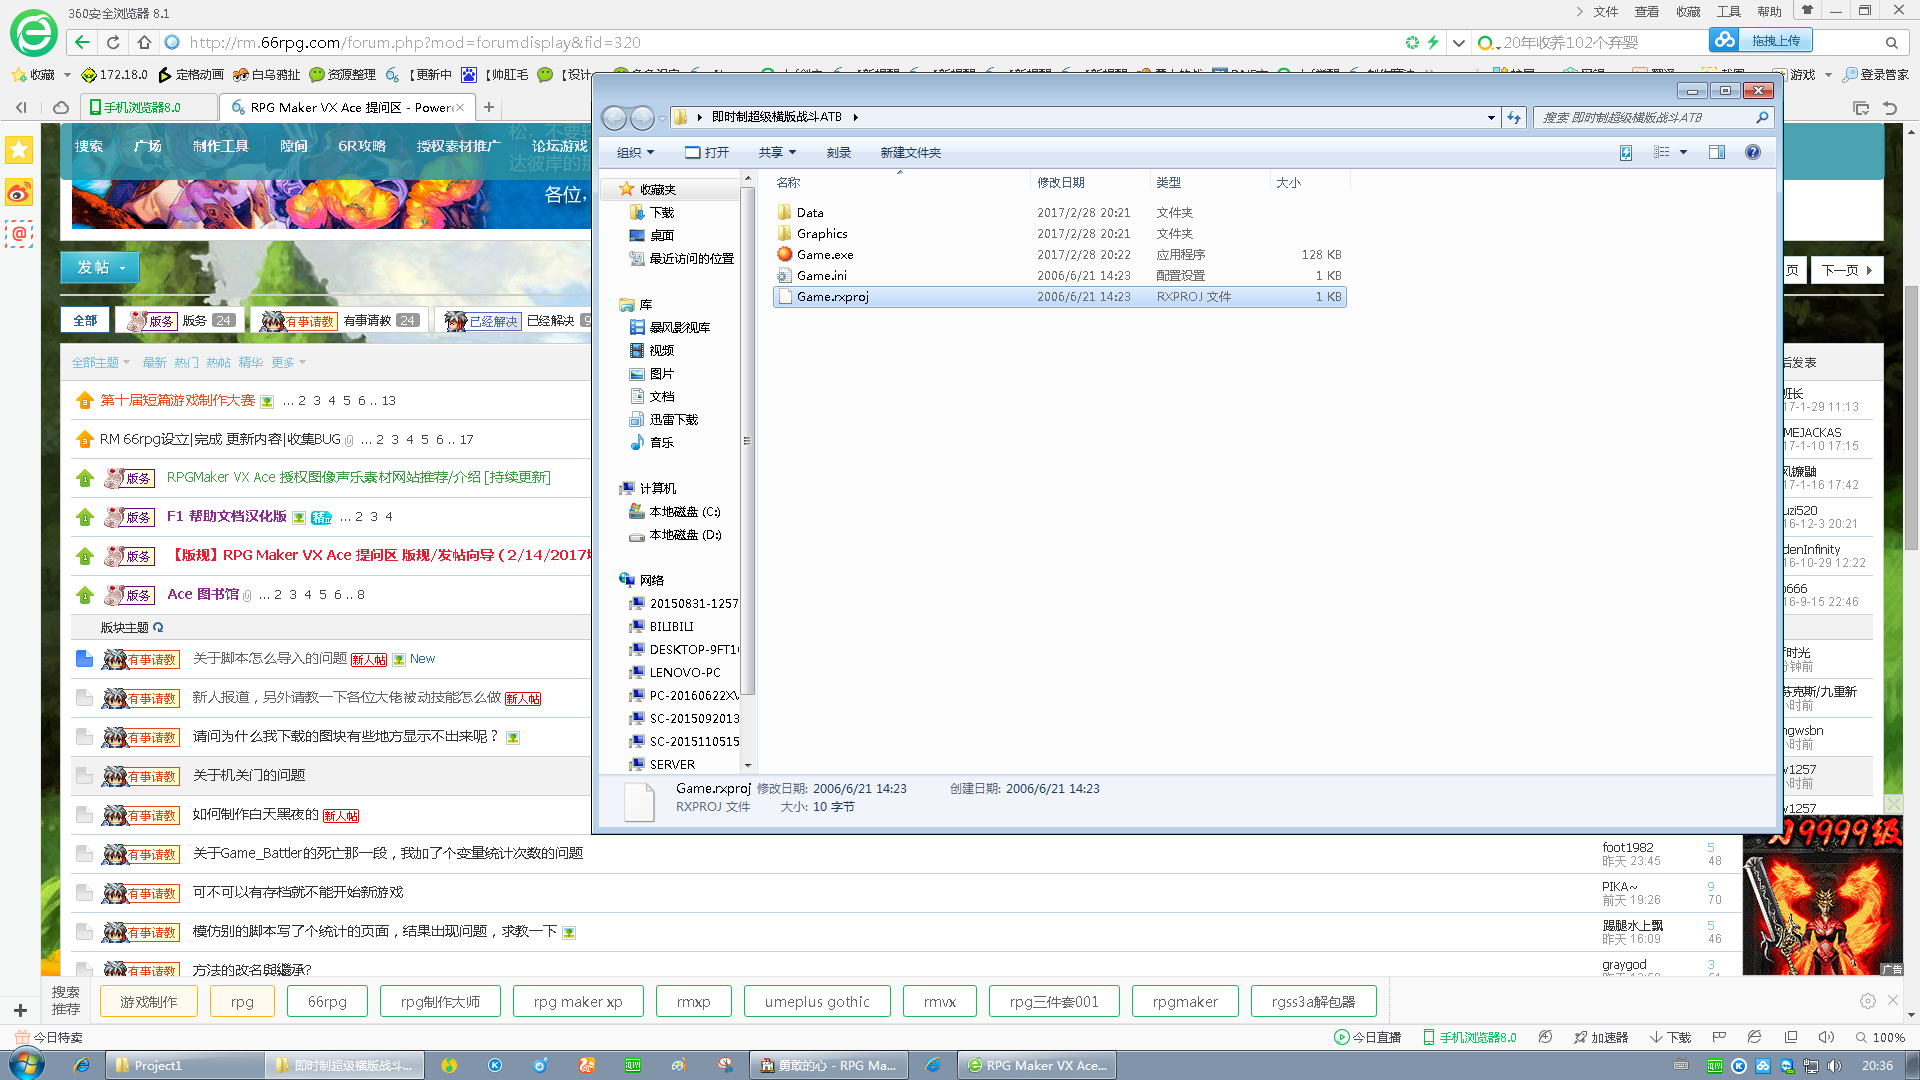Screen dimensions: 1920x1080
Task: Click Explorer refresh button beside address bar
Action: point(1514,118)
